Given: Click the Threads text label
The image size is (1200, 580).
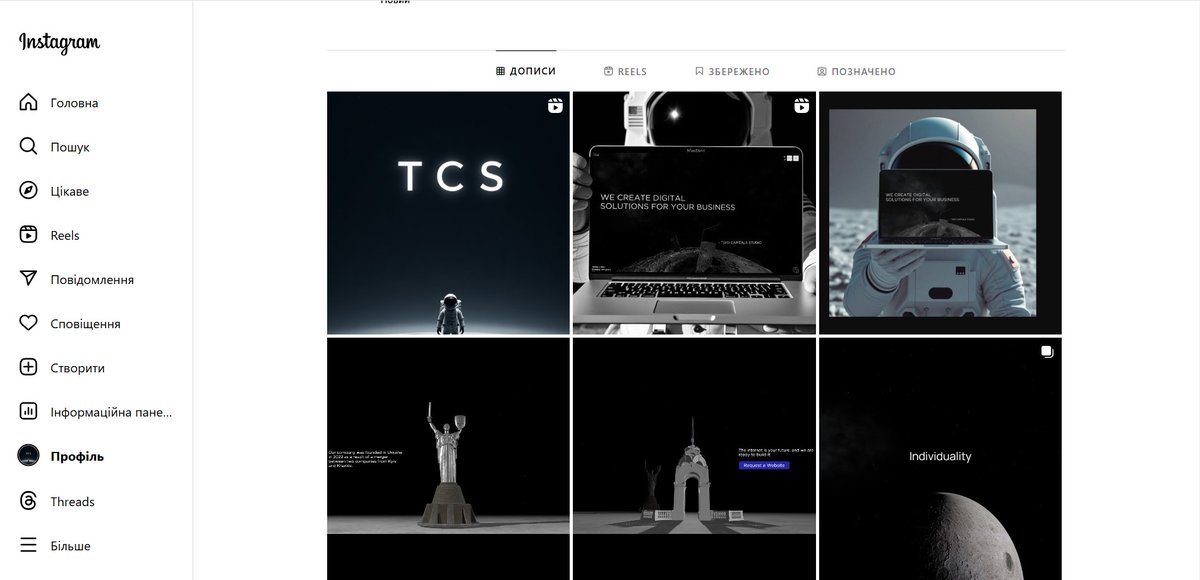Looking at the screenshot, I should [73, 501].
